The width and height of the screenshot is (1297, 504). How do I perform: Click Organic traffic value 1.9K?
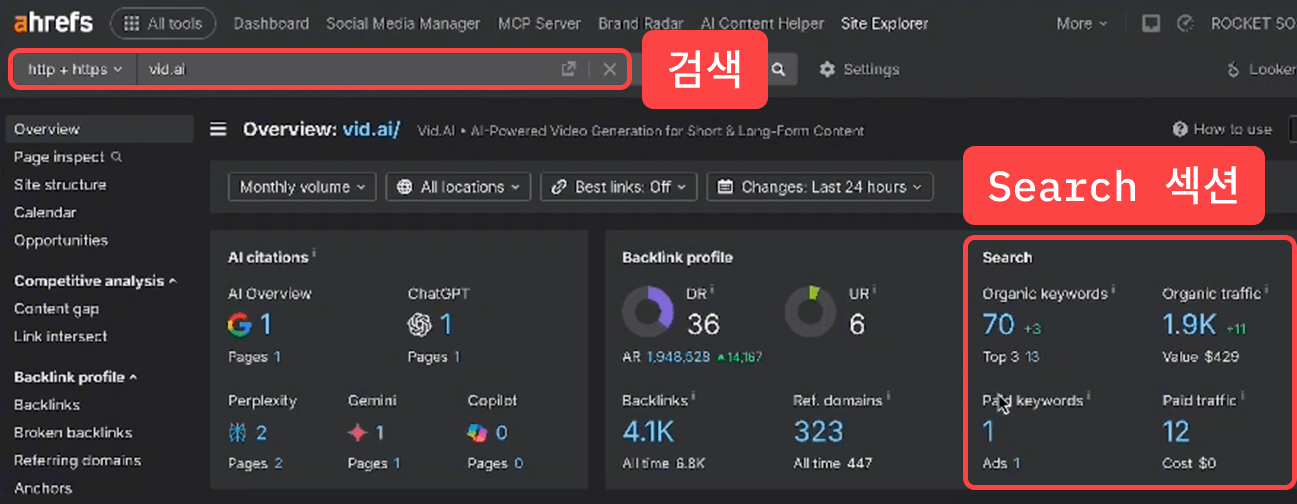click(x=1189, y=324)
